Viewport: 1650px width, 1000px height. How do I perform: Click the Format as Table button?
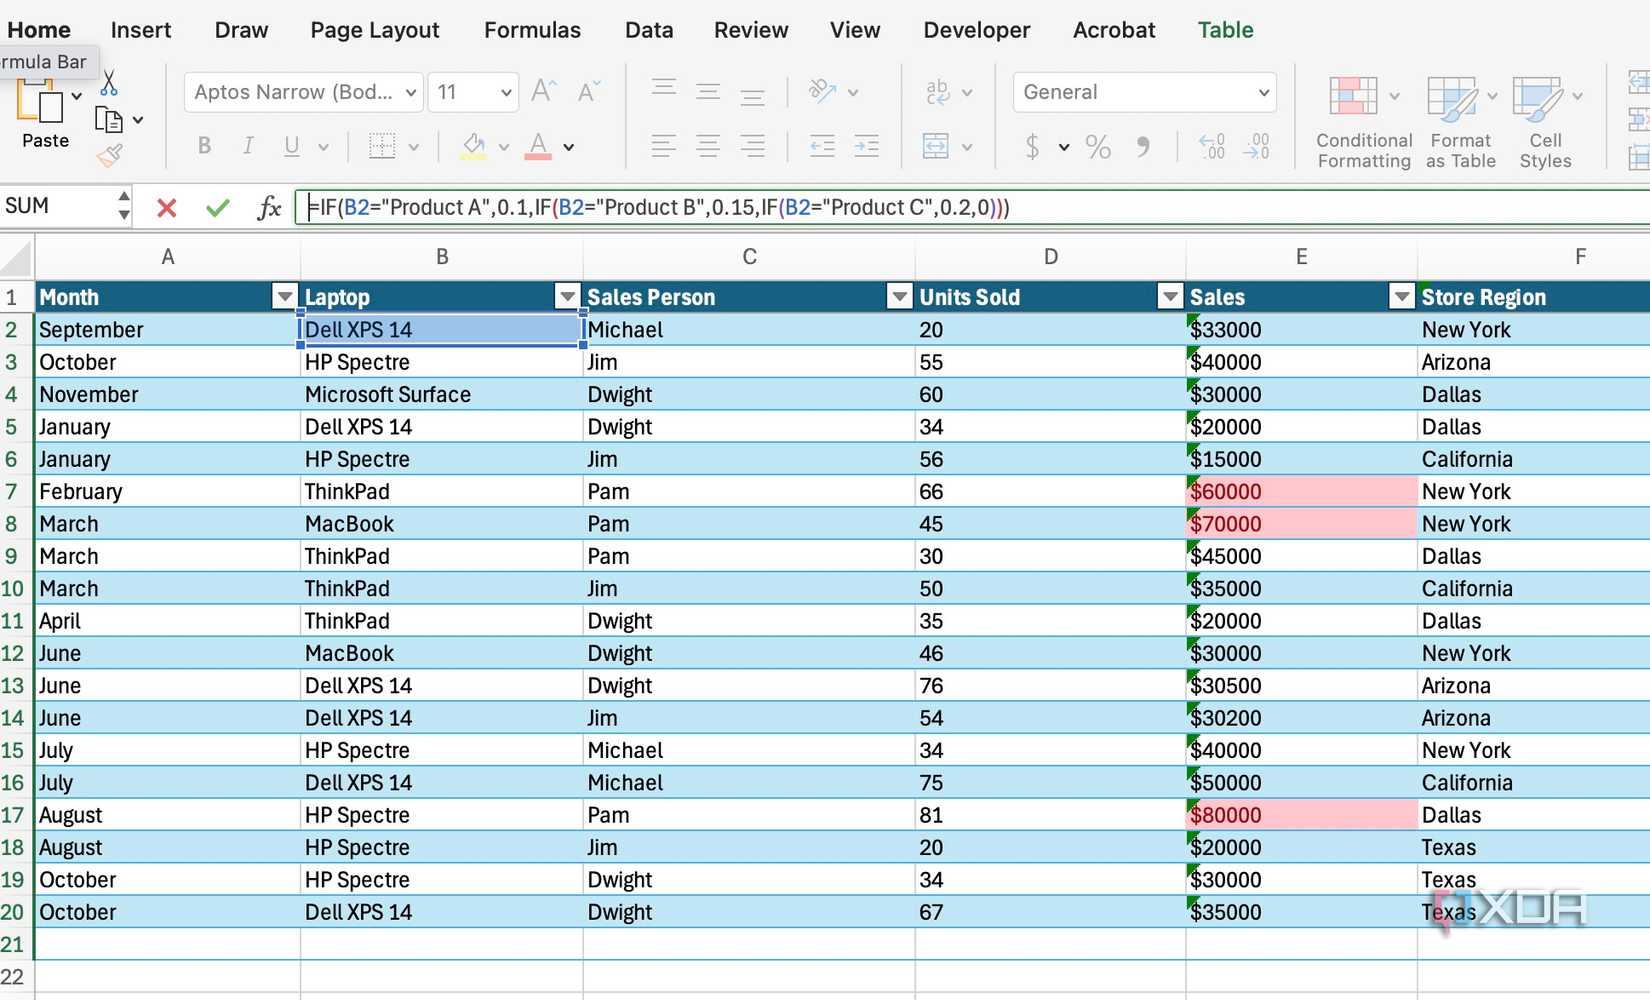coord(1453,98)
